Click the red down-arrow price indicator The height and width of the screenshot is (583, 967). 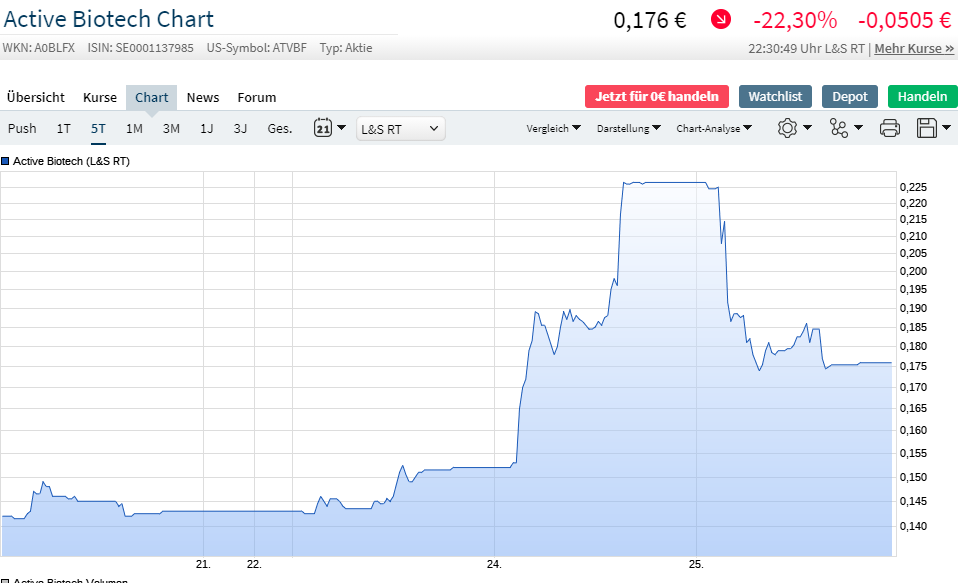click(720, 19)
